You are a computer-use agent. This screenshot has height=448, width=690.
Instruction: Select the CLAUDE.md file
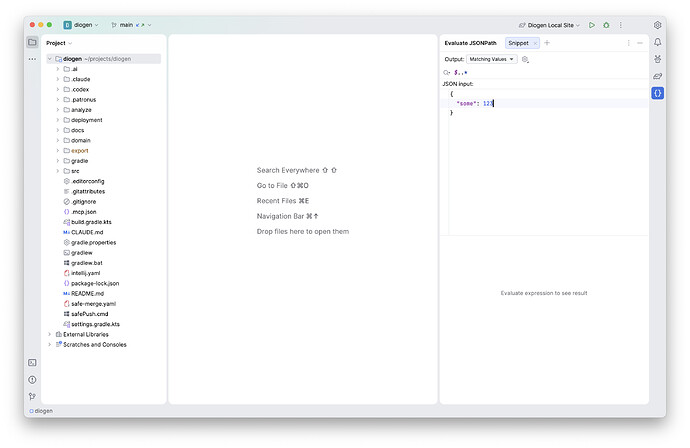point(87,232)
